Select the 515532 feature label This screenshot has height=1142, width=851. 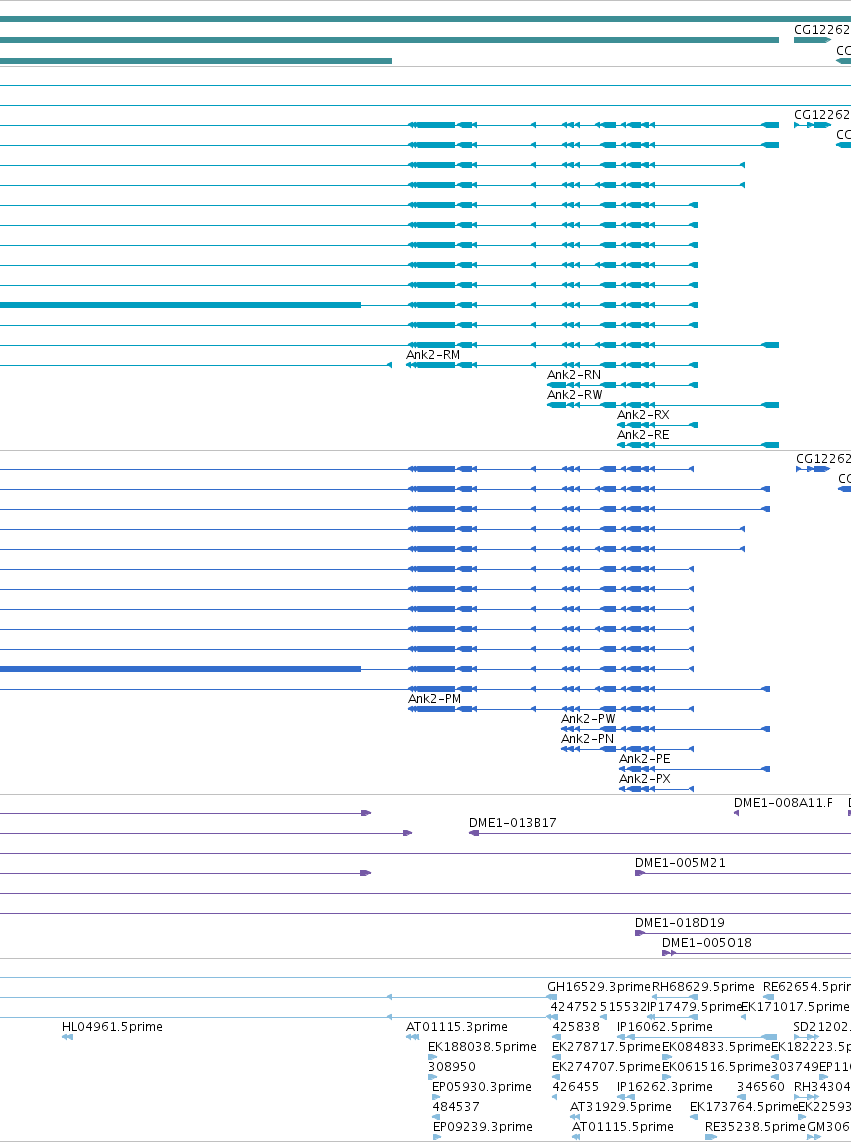pos(624,1007)
